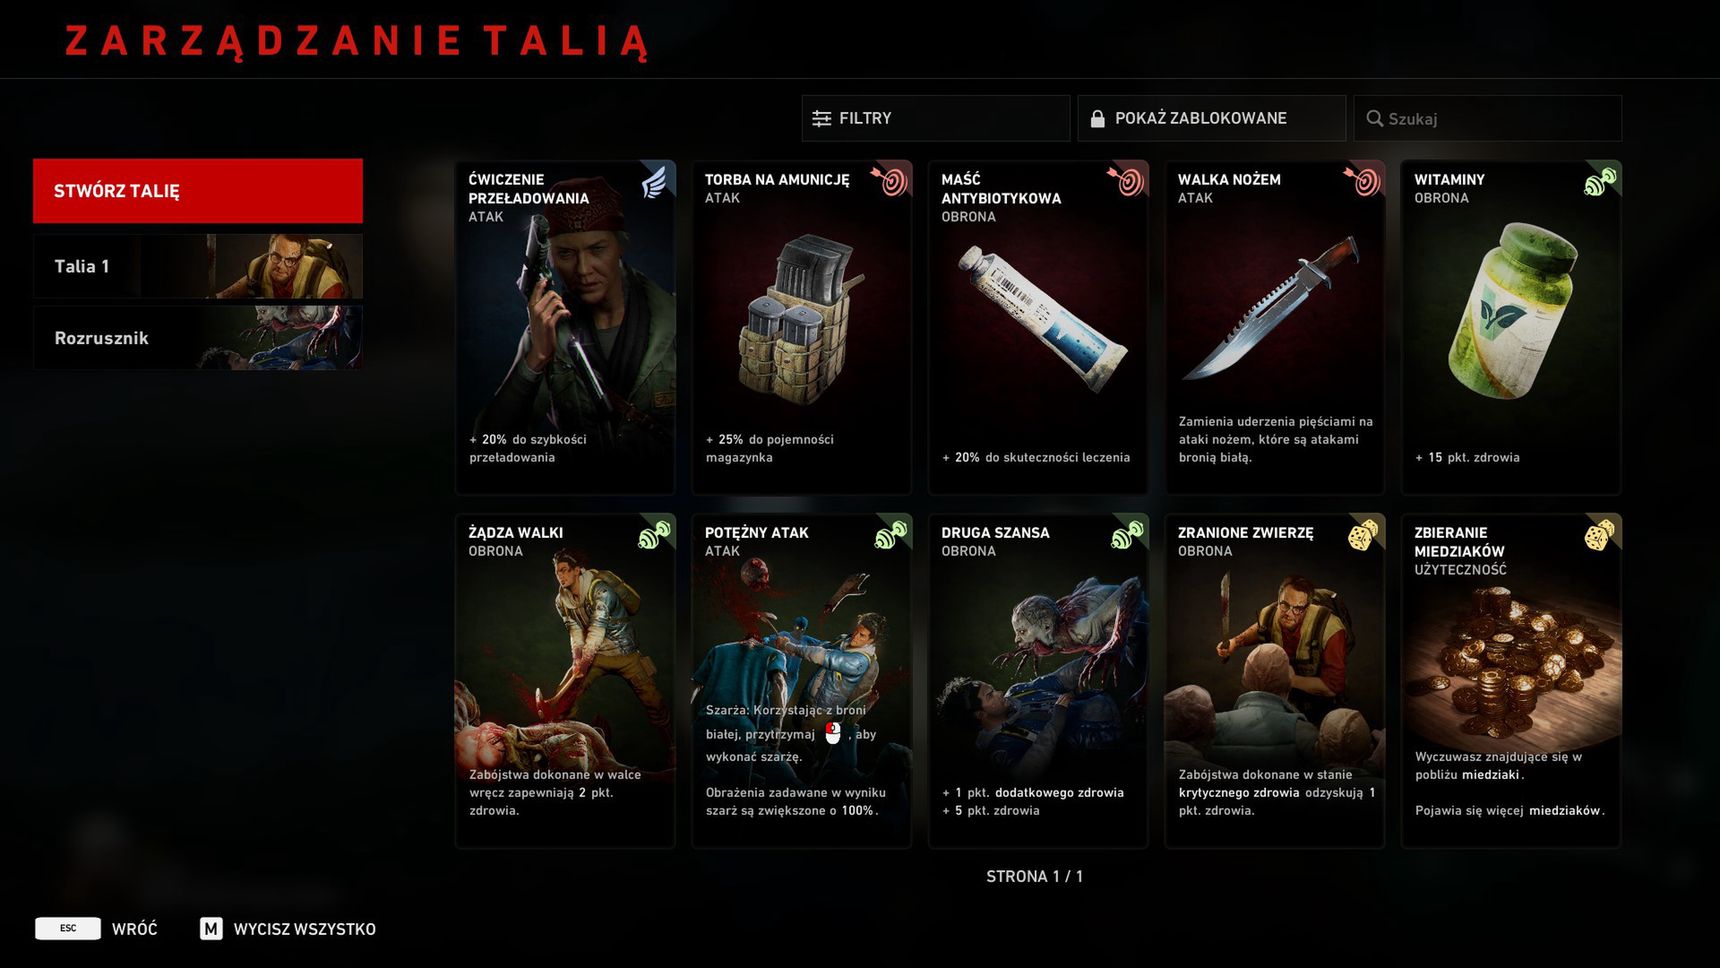Select the Potężny Atak card

802,681
